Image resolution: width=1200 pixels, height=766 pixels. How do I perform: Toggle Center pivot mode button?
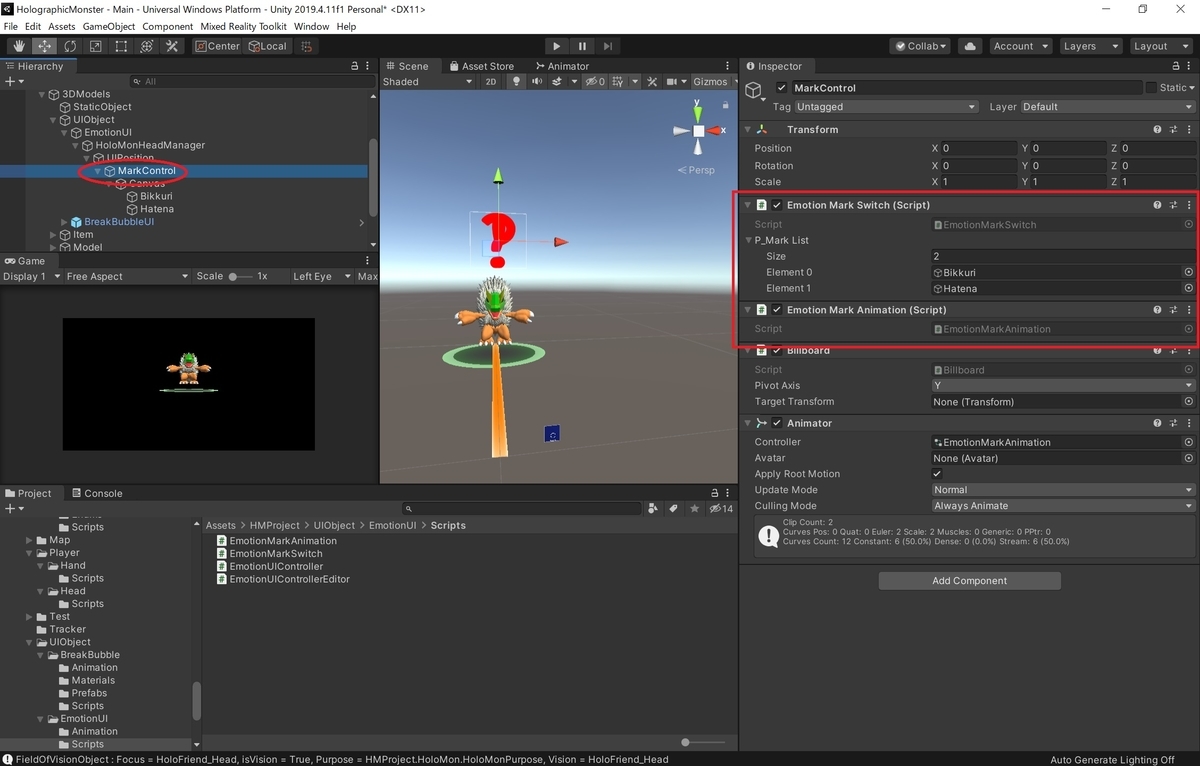(x=217, y=46)
